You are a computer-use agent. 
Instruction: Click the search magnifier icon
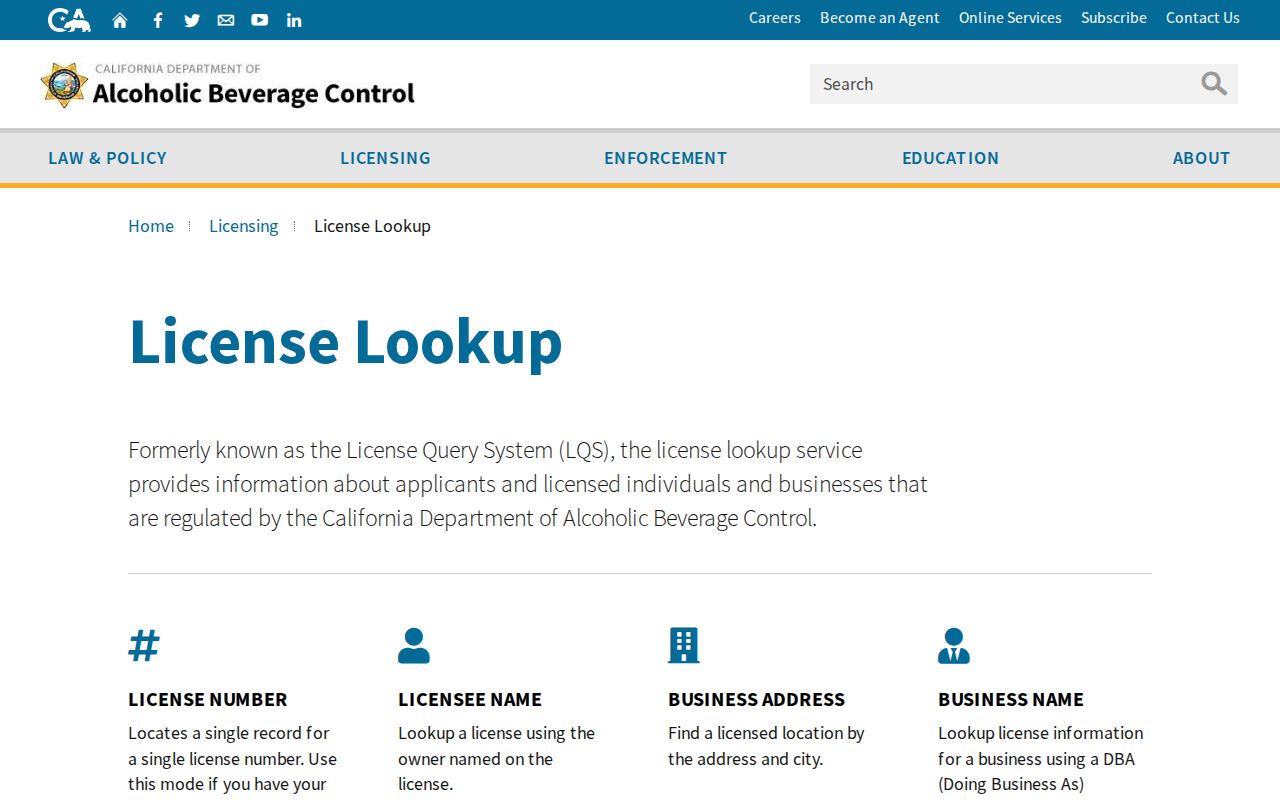1214,84
